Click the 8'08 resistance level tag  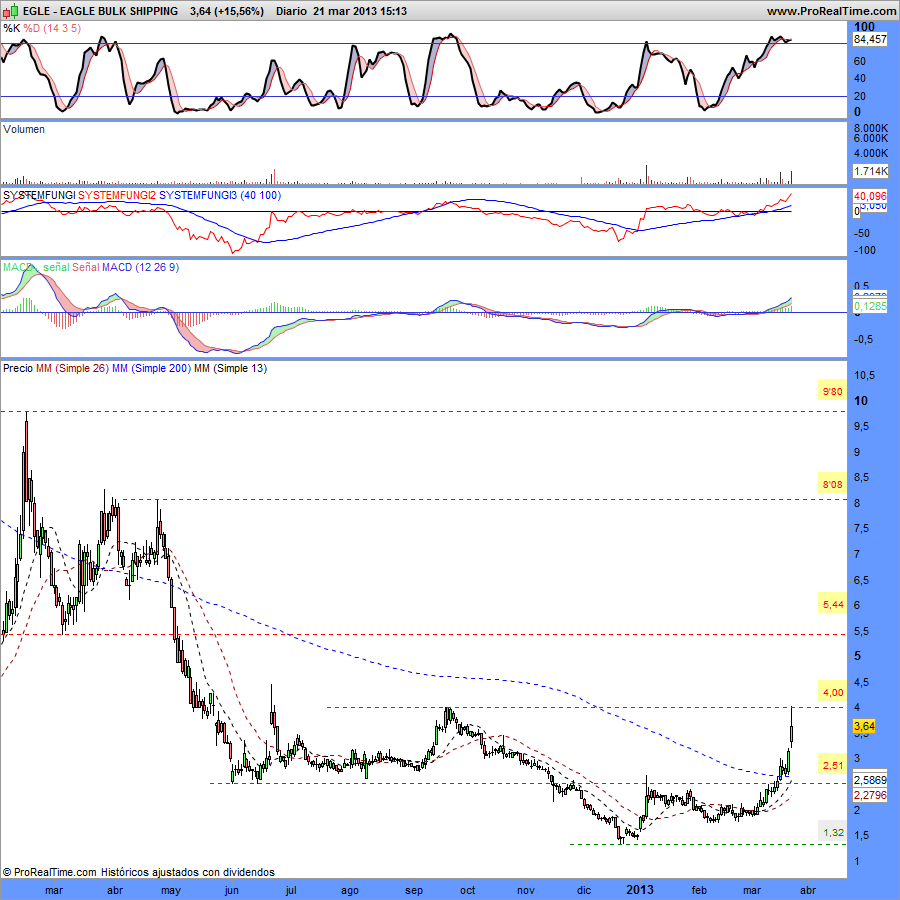coord(832,484)
